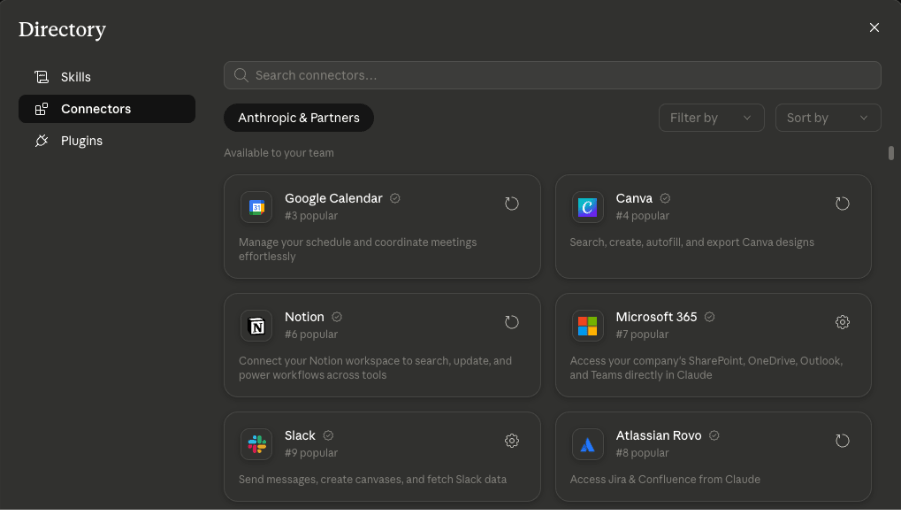Open the Google Calendar connector title
Viewport: 901px width, 510px height.
pyautogui.click(x=333, y=198)
